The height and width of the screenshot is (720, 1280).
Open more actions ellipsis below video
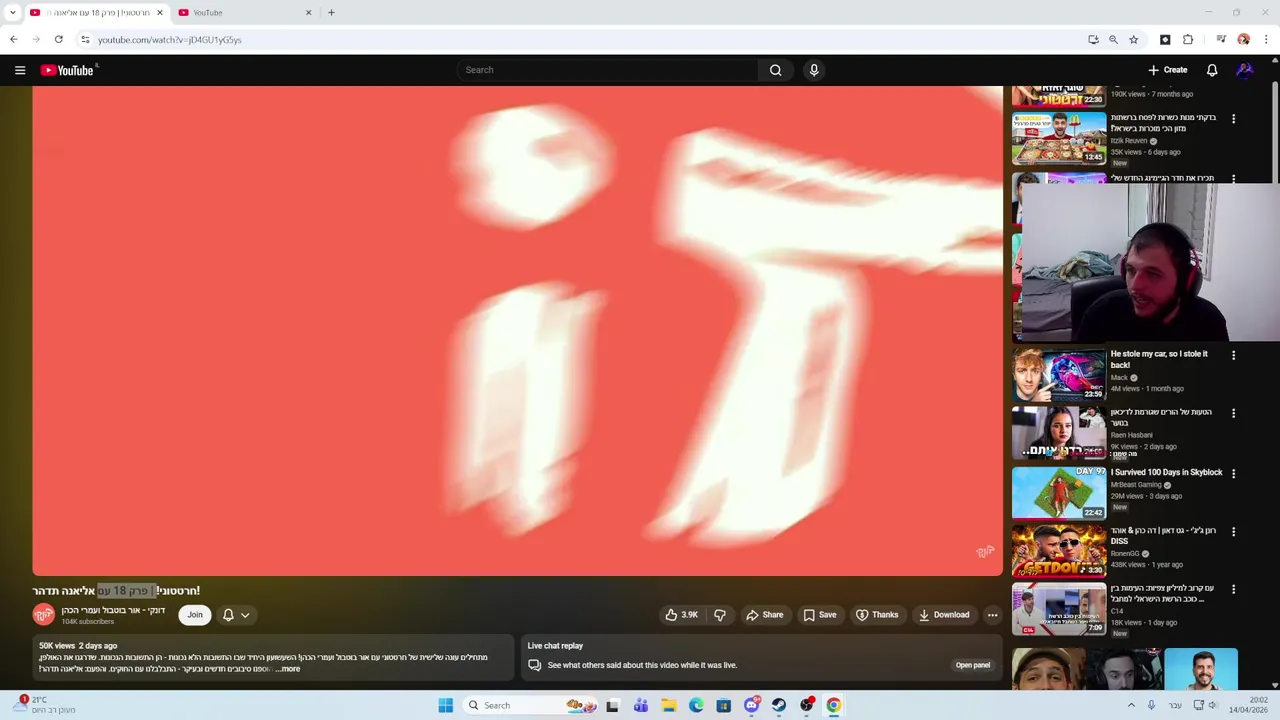[x=992, y=615]
